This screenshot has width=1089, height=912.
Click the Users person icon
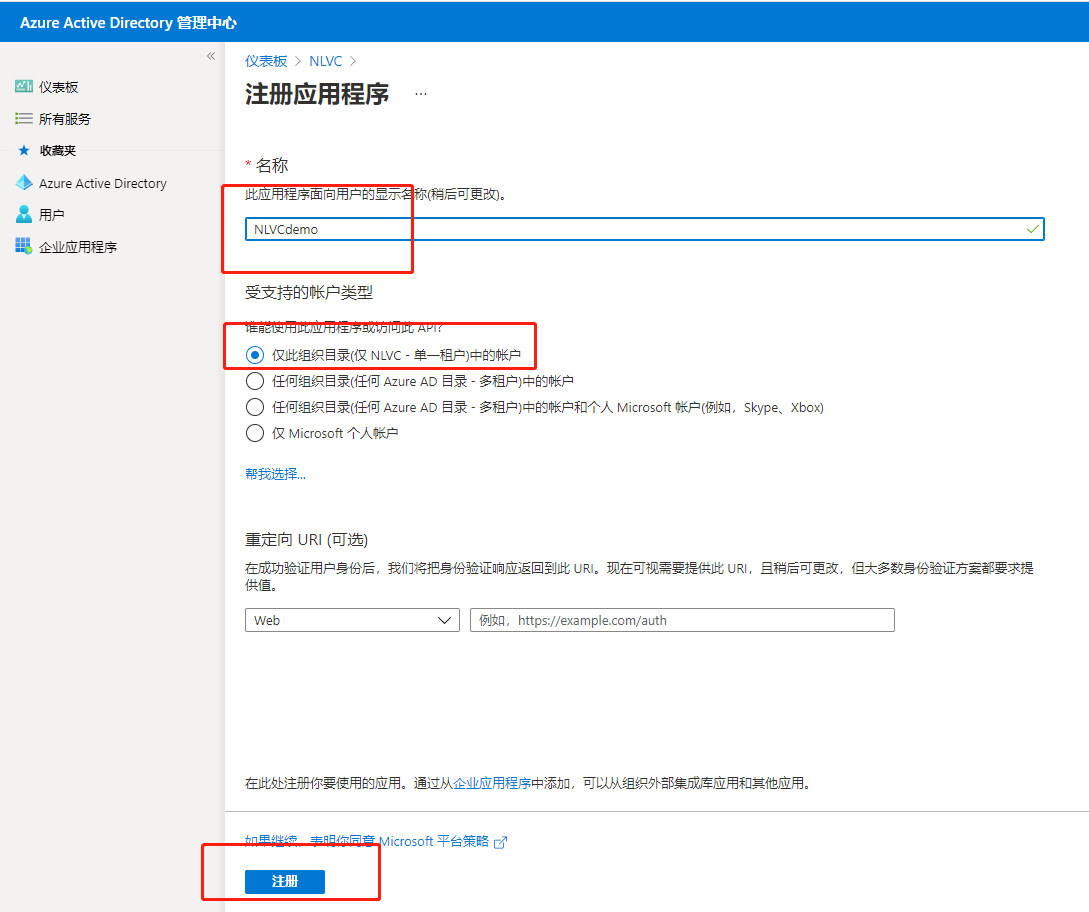pyautogui.click(x=24, y=214)
